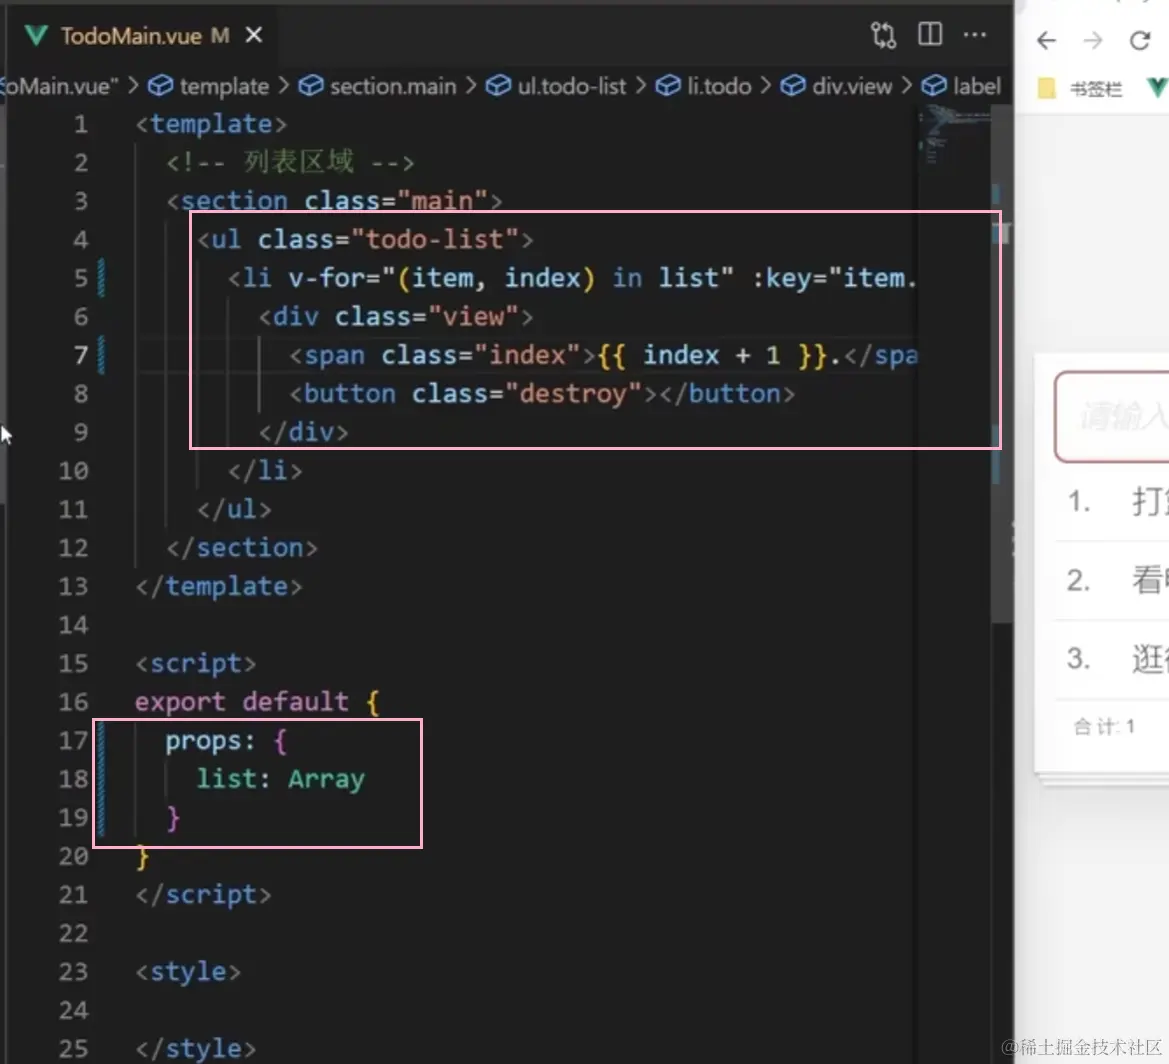
Task: Click the closing </ul> tag
Action: [234, 509]
